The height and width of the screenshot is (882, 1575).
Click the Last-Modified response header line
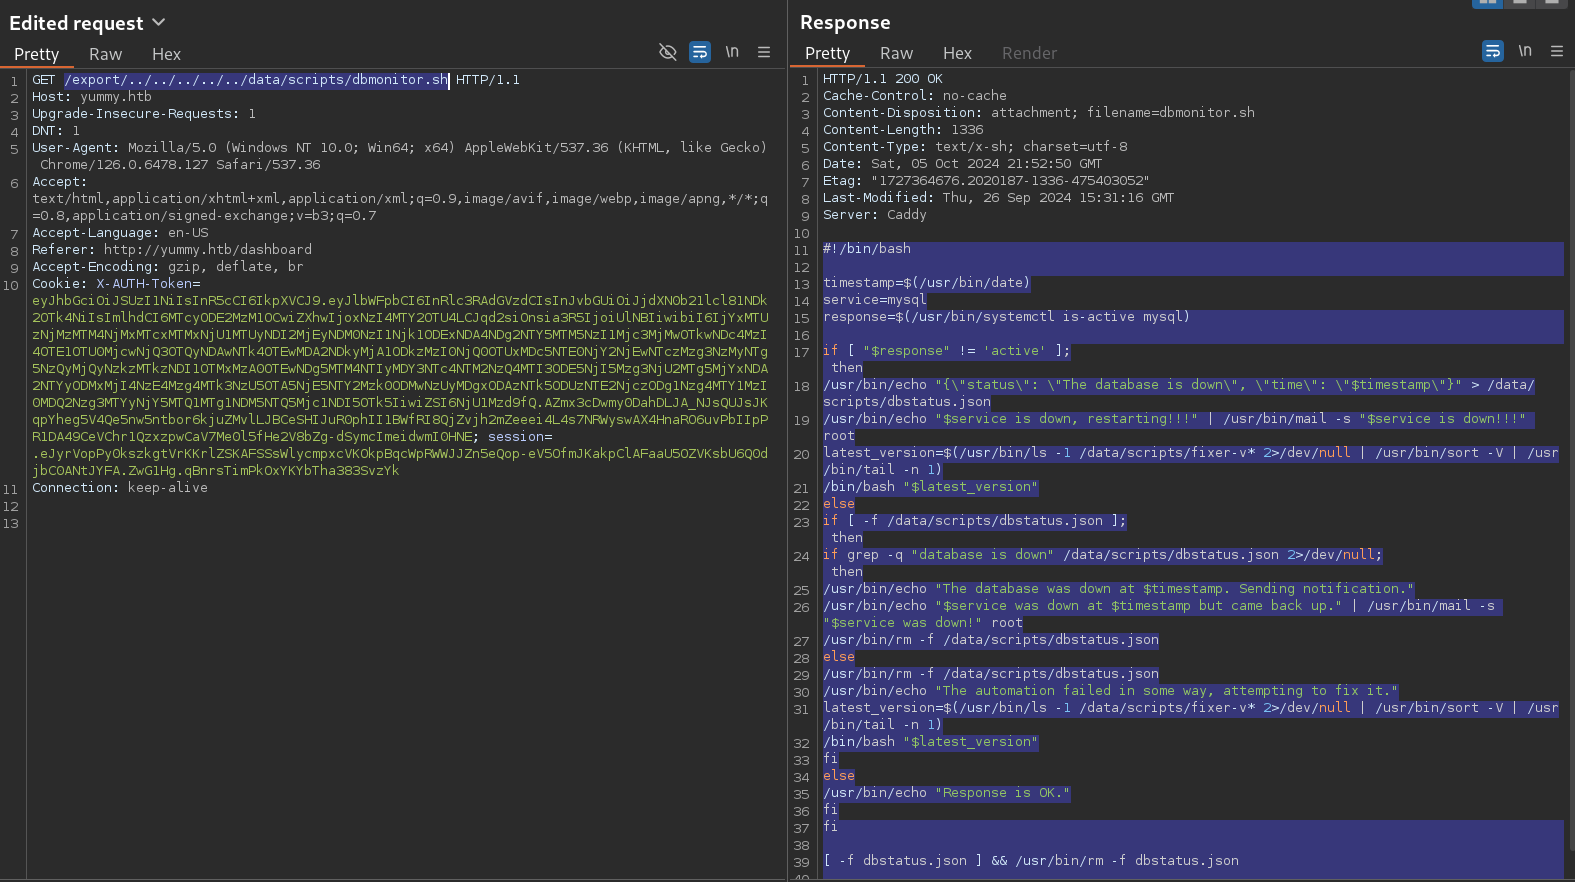coord(999,198)
